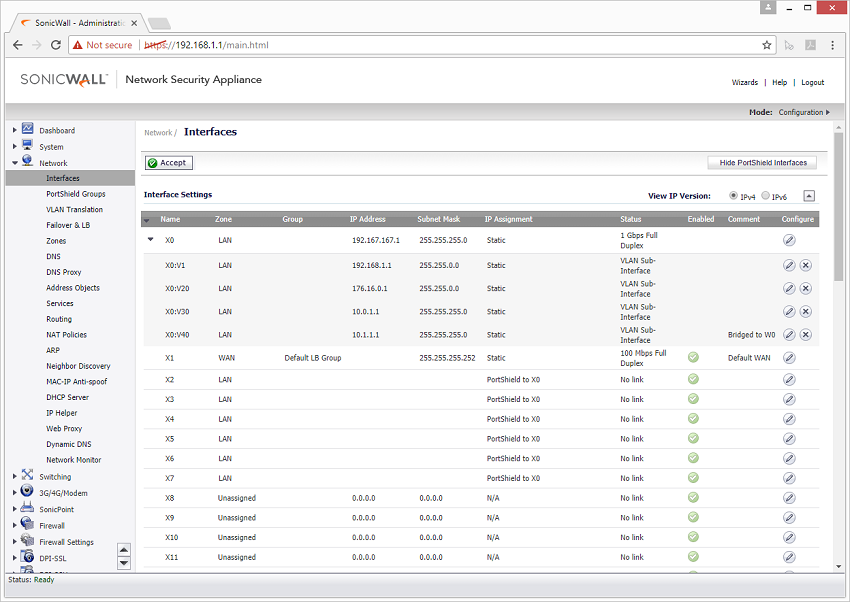Edit the X0:V1 sub-interface

click(789, 265)
